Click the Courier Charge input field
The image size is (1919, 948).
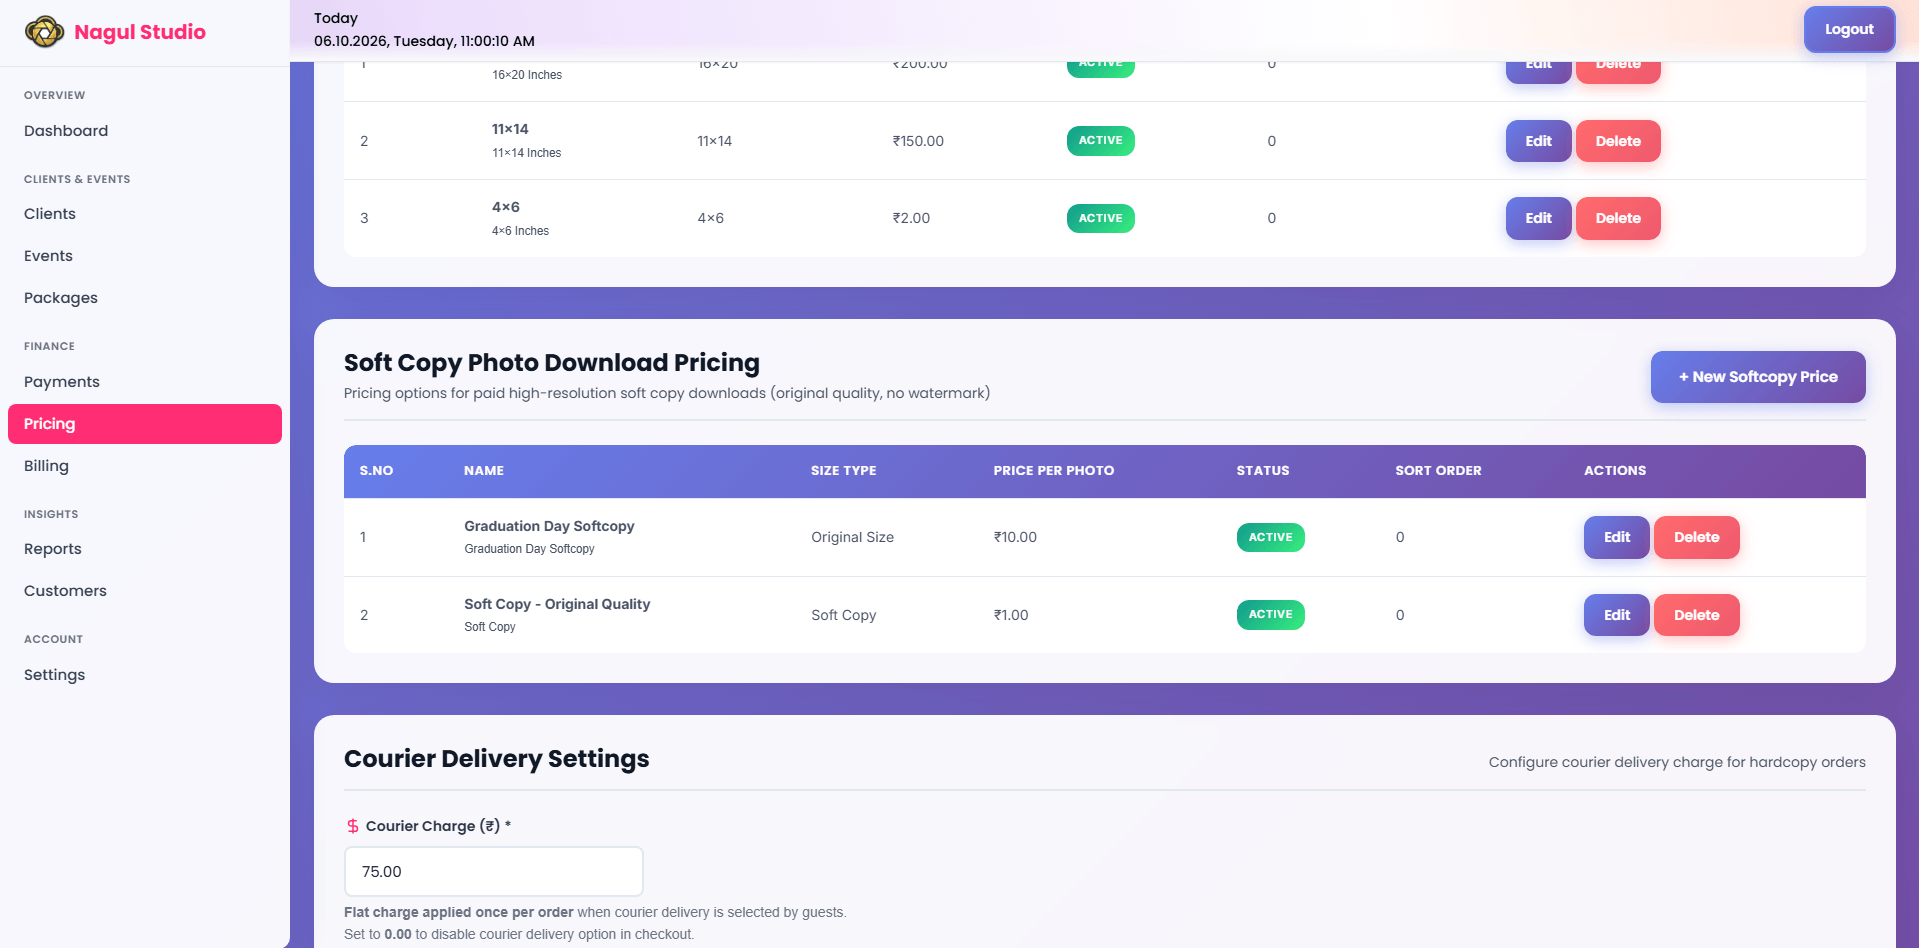[493, 872]
